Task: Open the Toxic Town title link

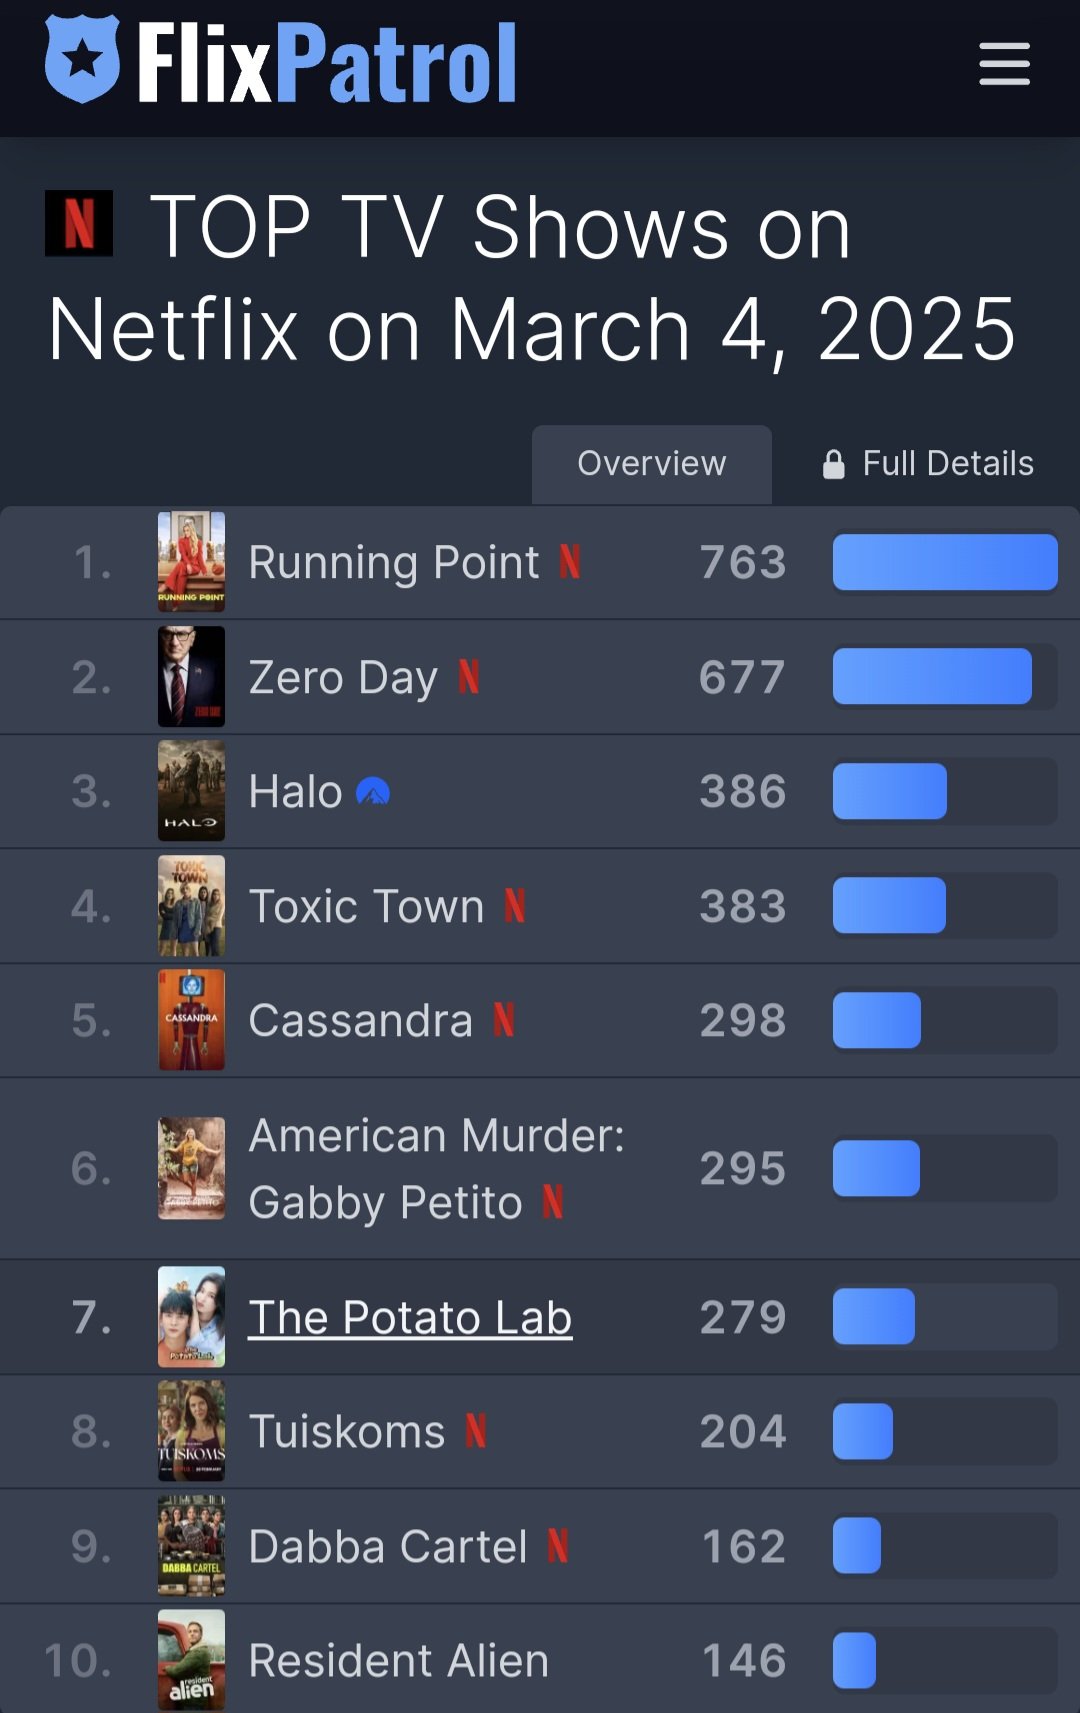Action: (366, 906)
